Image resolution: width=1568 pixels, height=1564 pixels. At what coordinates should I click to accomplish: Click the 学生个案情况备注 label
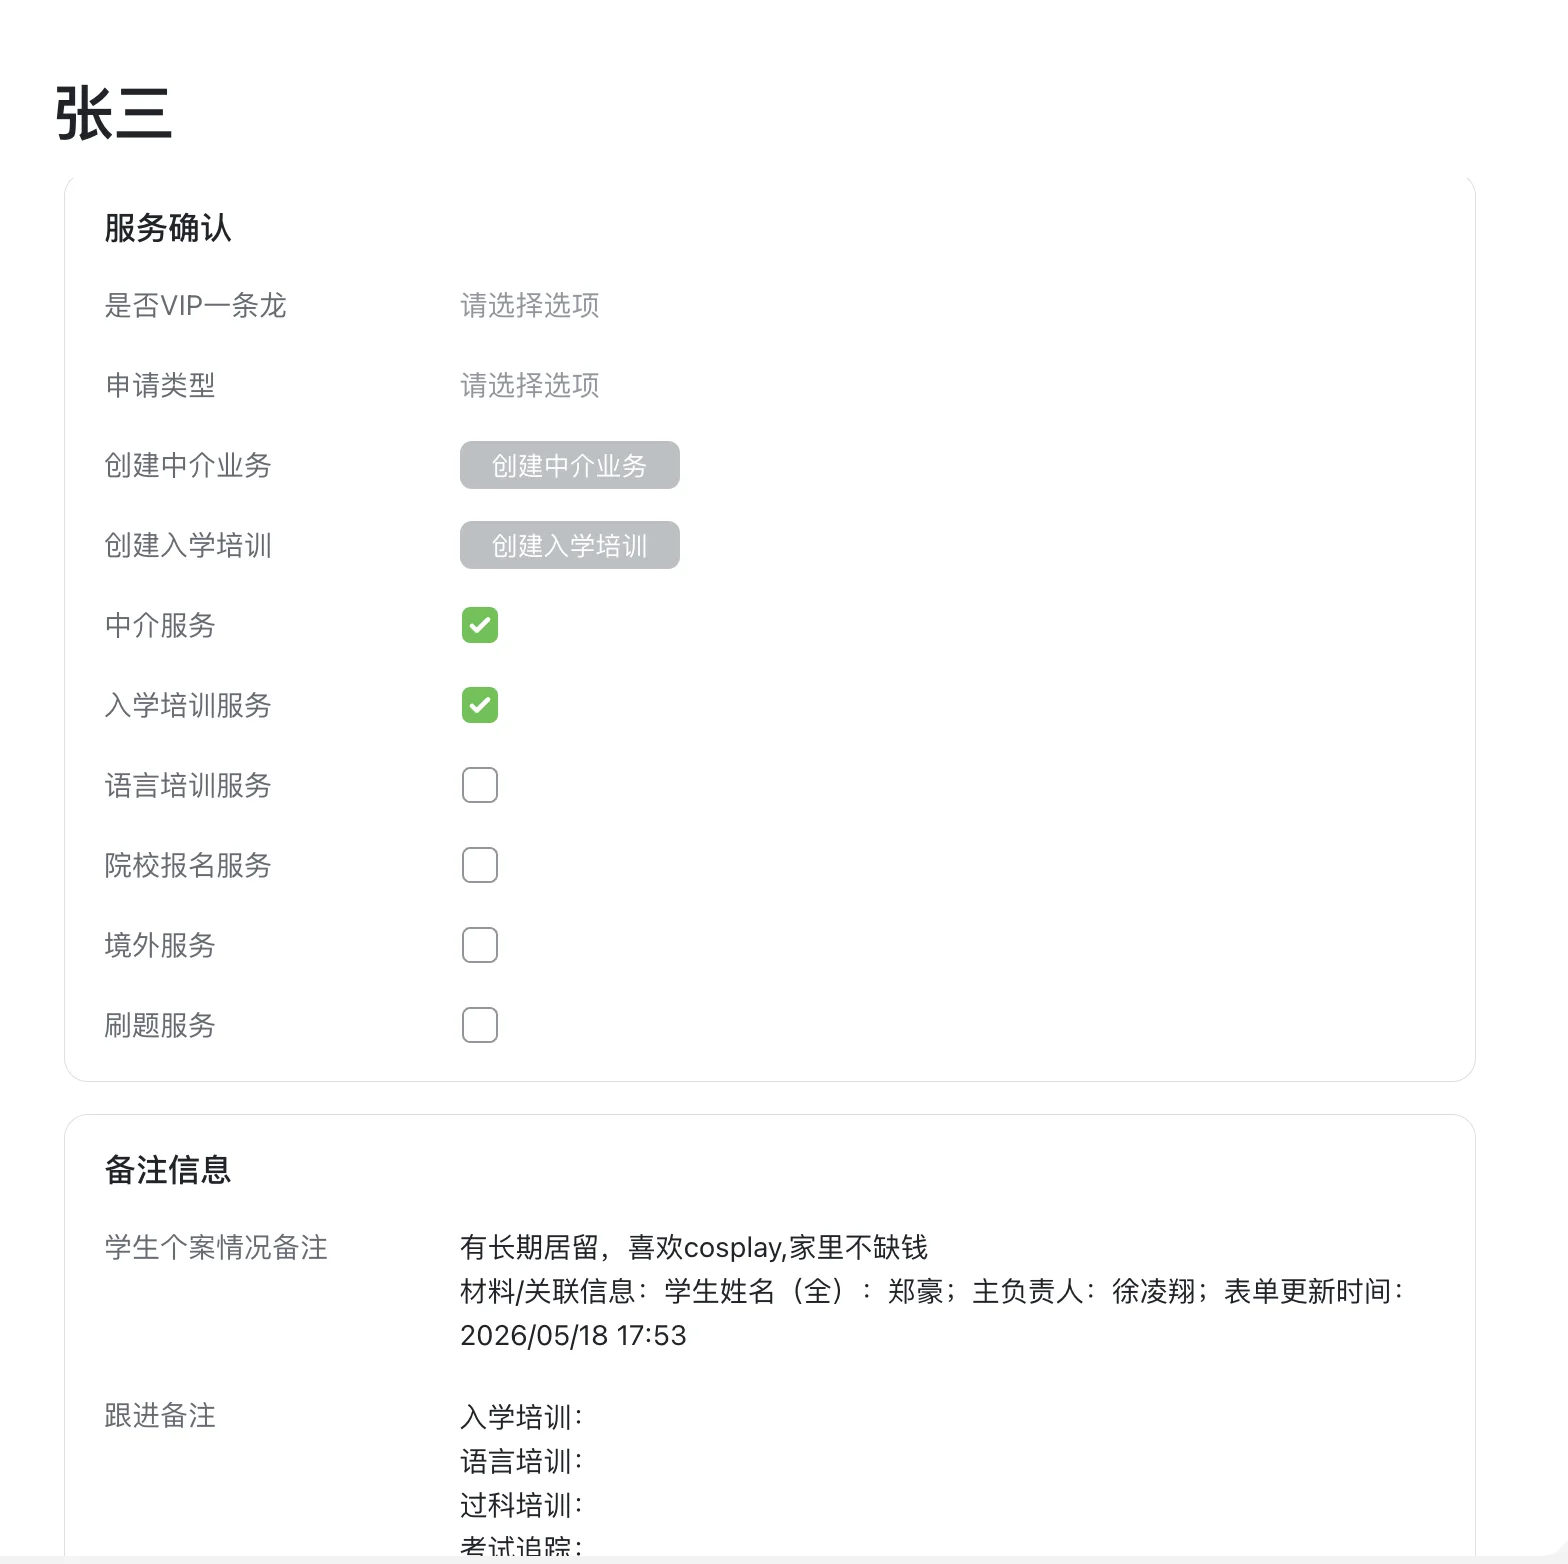pos(216,1247)
